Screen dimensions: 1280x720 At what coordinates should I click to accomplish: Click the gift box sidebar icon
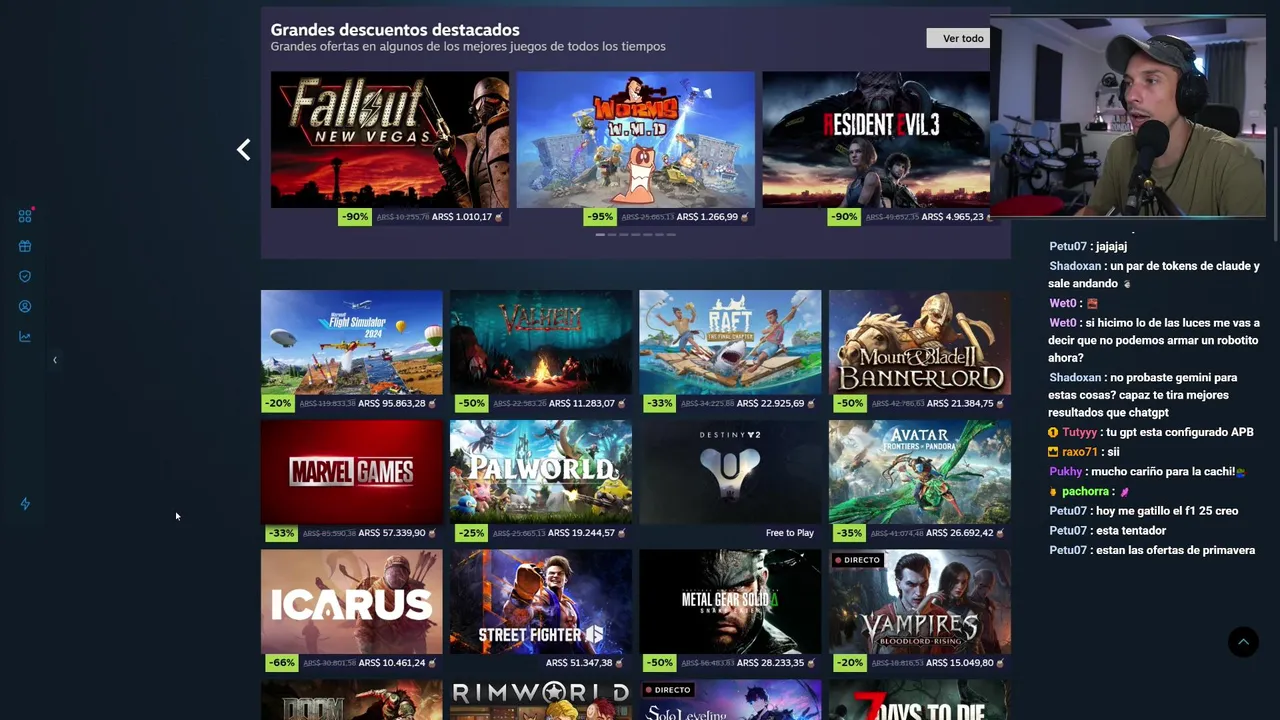coord(25,246)
